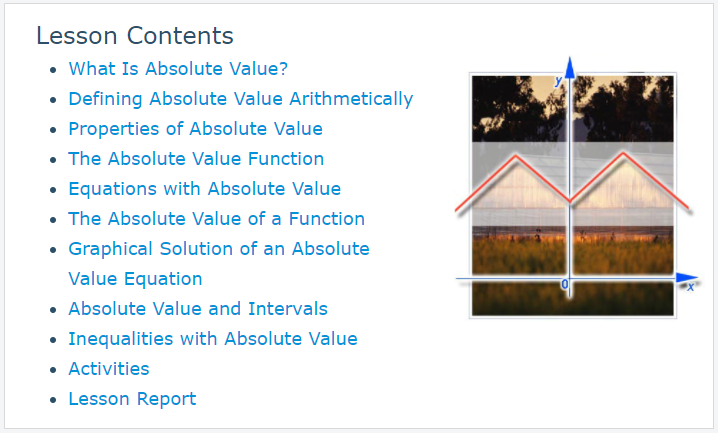
Task: Click the left red peak of graph
Action: pyautogui.click(x=516, y=157)
